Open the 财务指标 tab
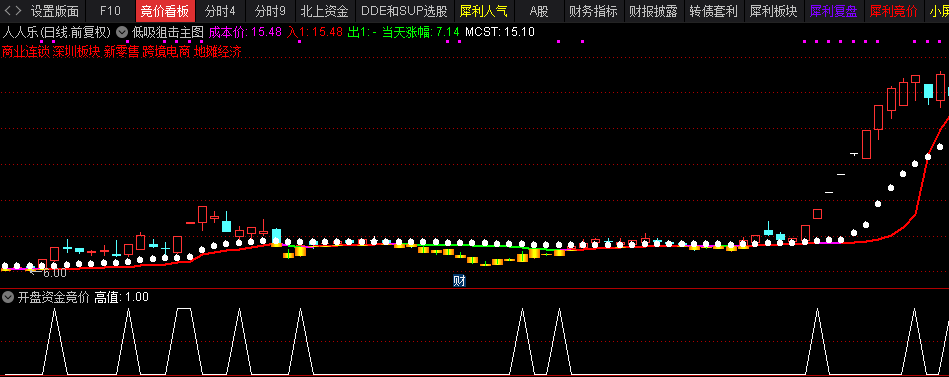 pos(593,11)
